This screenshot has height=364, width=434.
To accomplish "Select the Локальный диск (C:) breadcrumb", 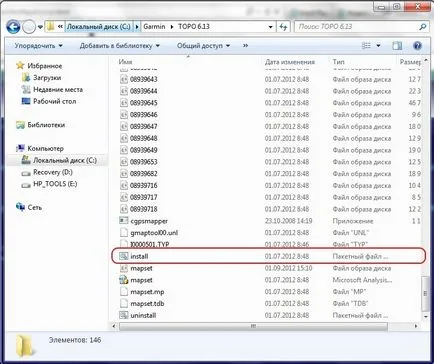I will [99, 27].
